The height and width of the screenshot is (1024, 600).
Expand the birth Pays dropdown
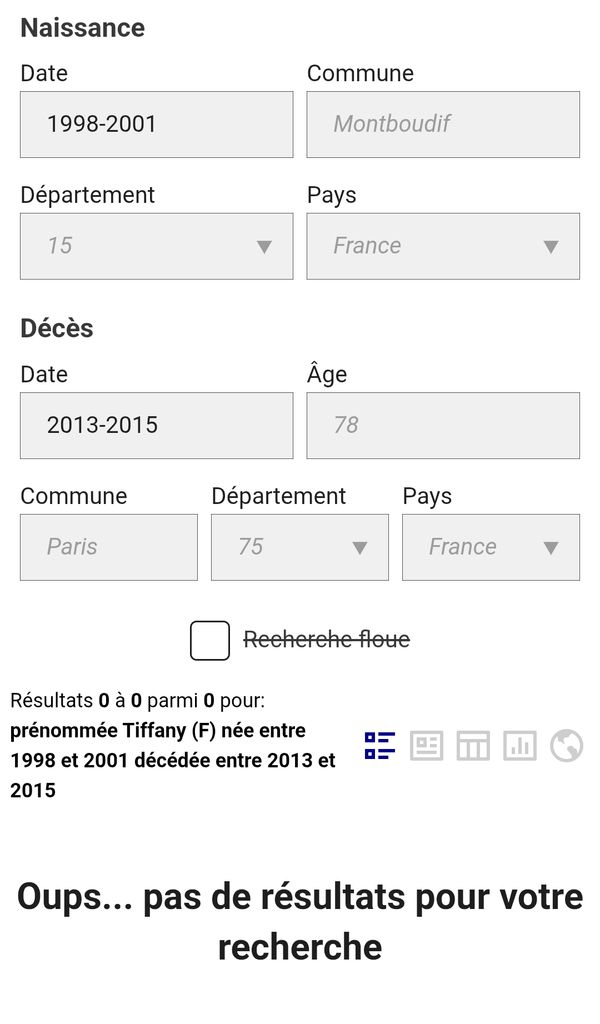(443, 246)
